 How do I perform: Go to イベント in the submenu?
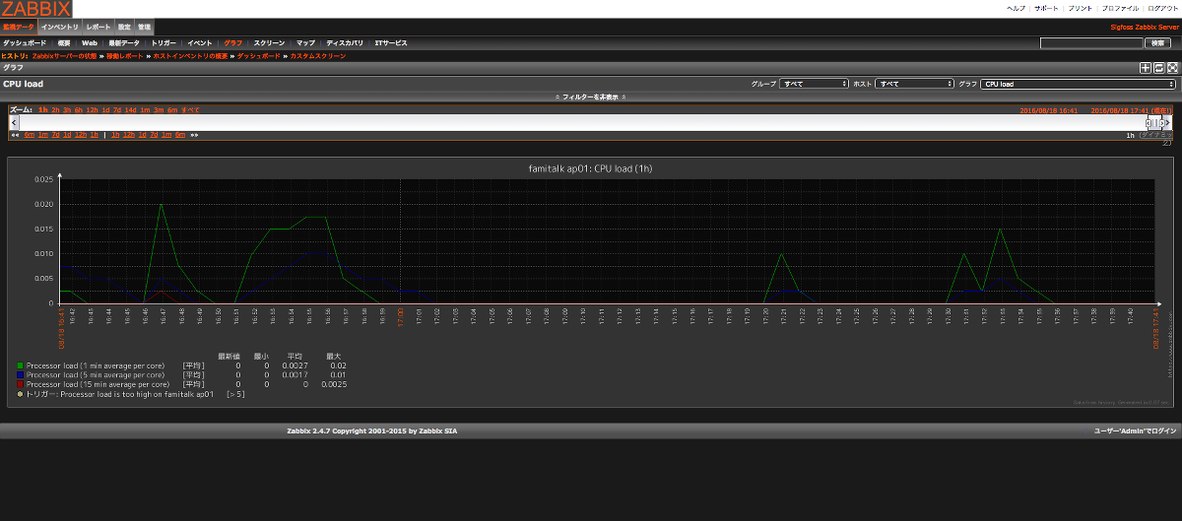tap(200, 44)
